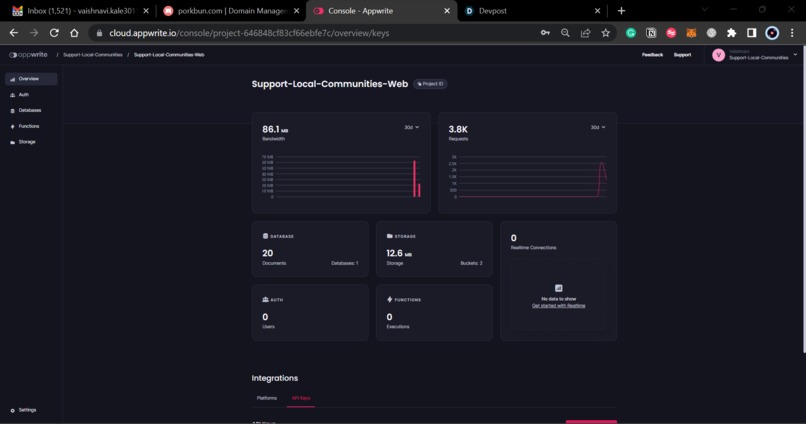This screenshot has width=806, height=424.
Task: Switch to porkbun.com Domain Management tab
Action: point(231,11)
